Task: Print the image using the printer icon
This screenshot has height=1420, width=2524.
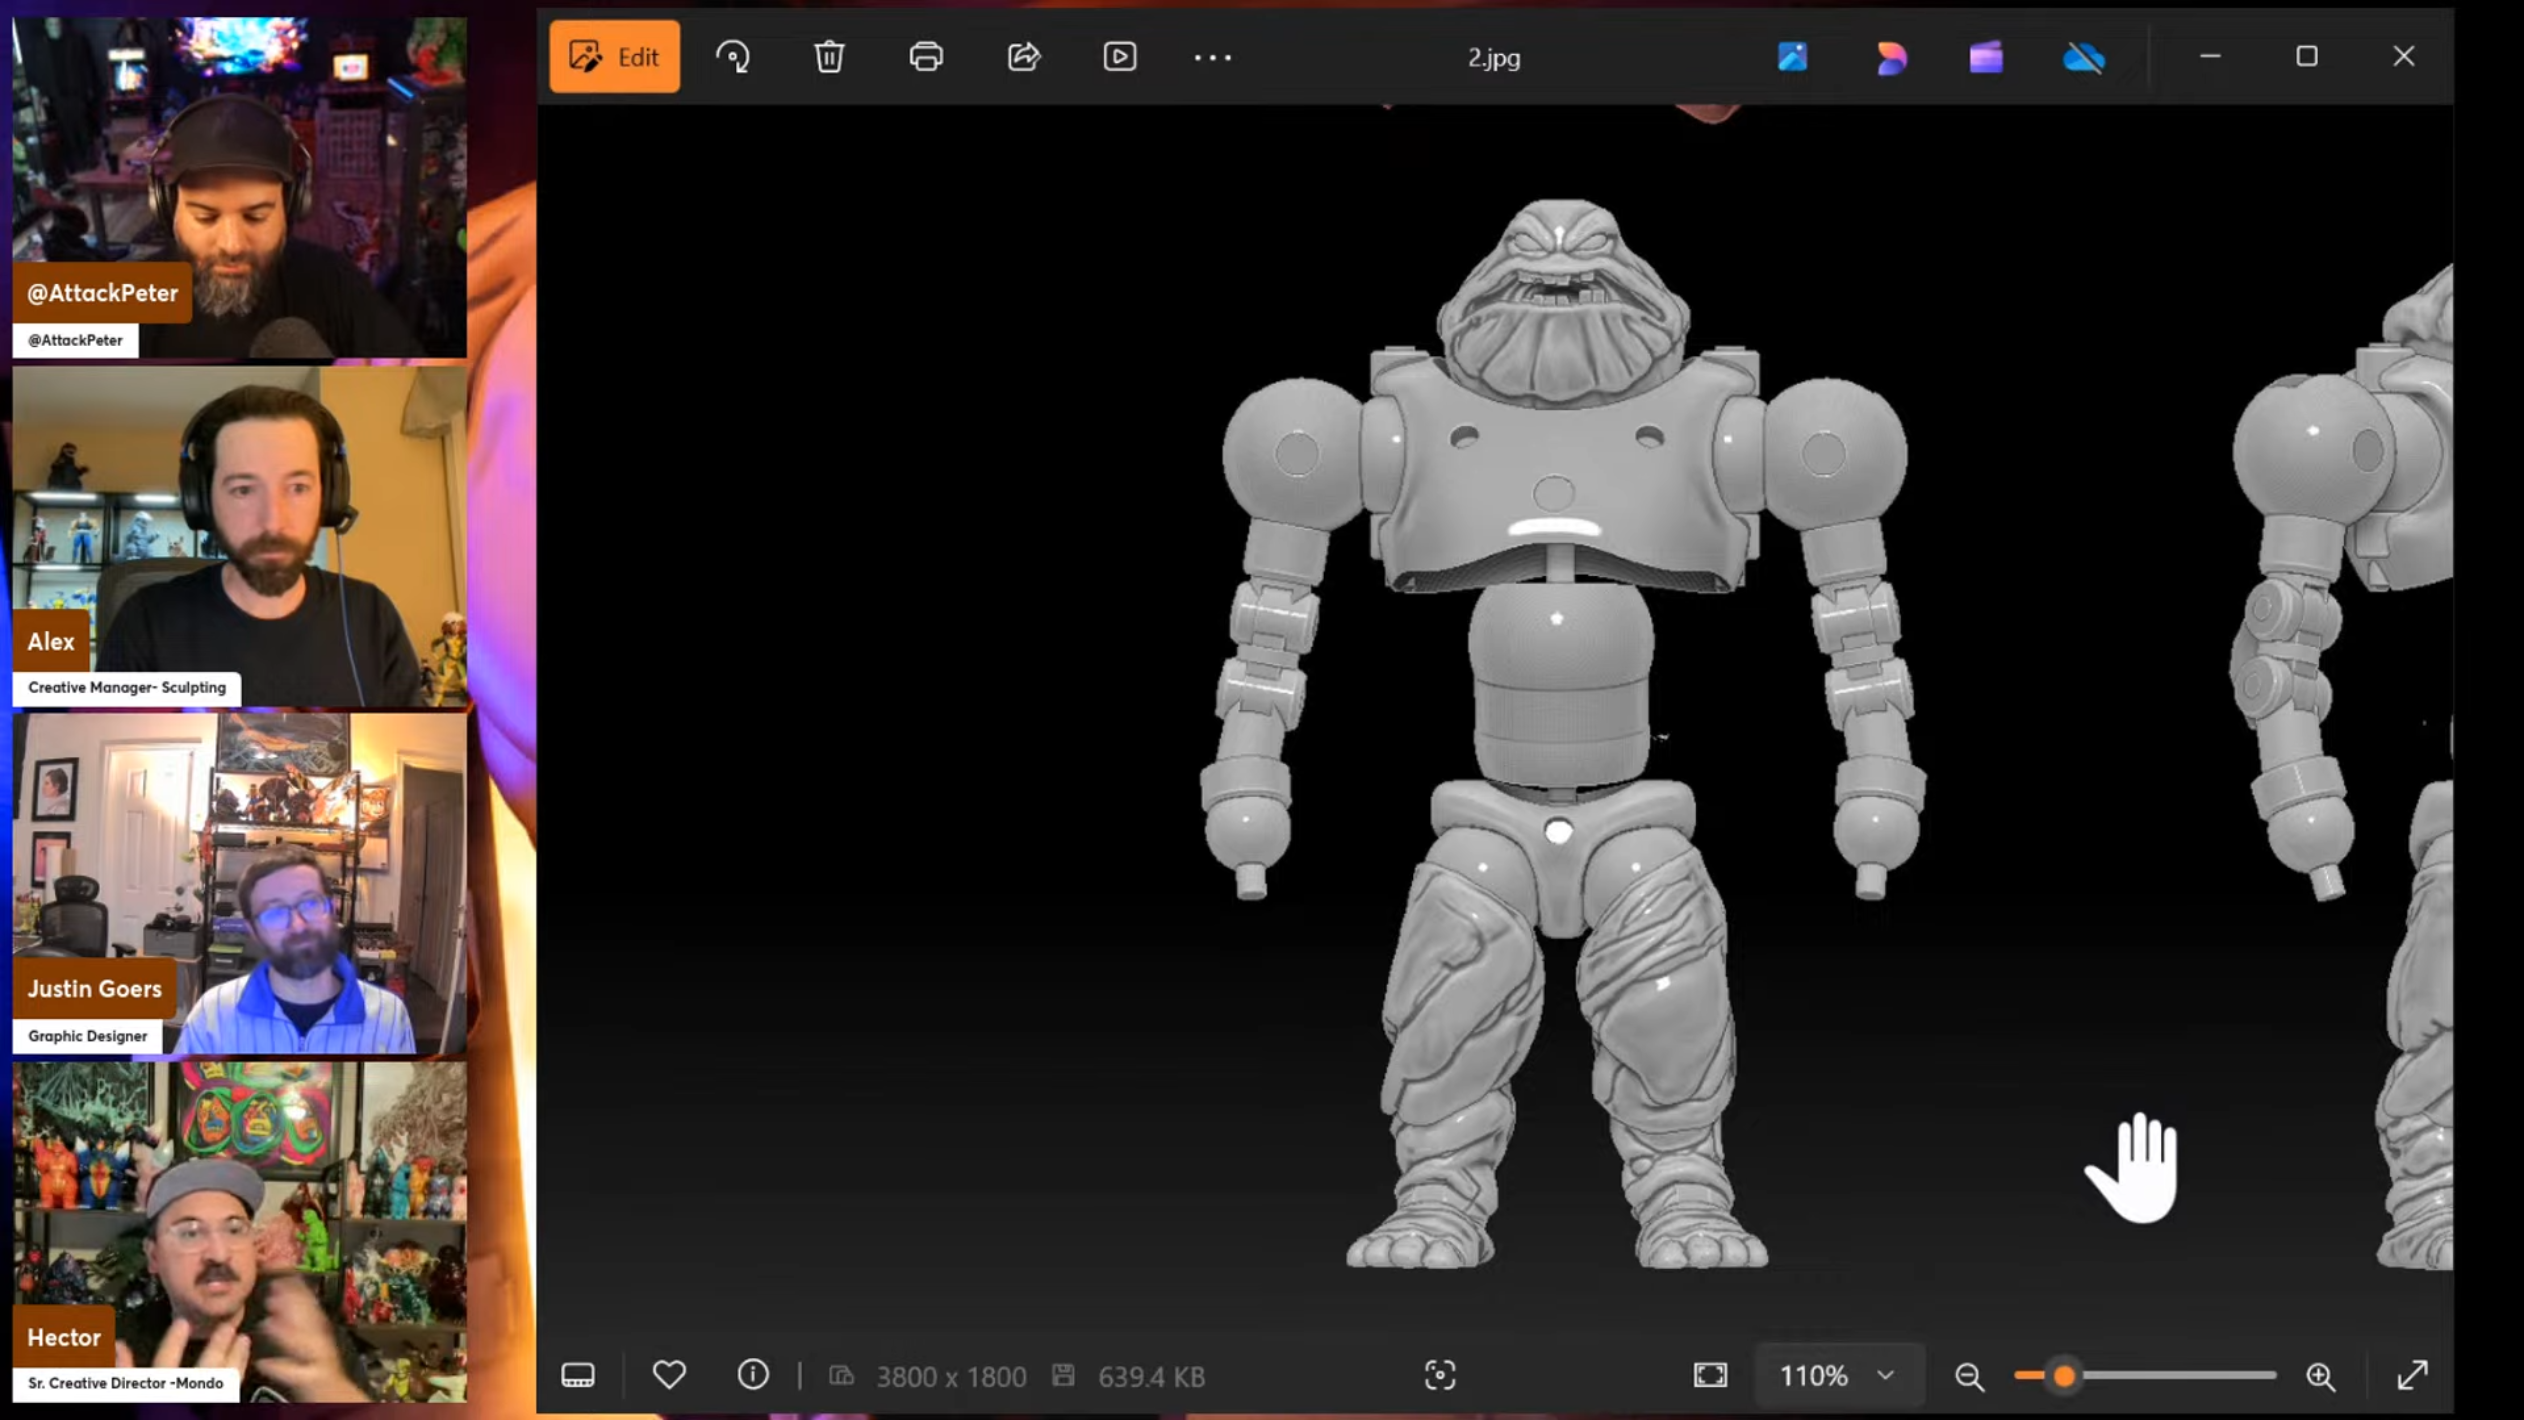Action: [926, 57]
